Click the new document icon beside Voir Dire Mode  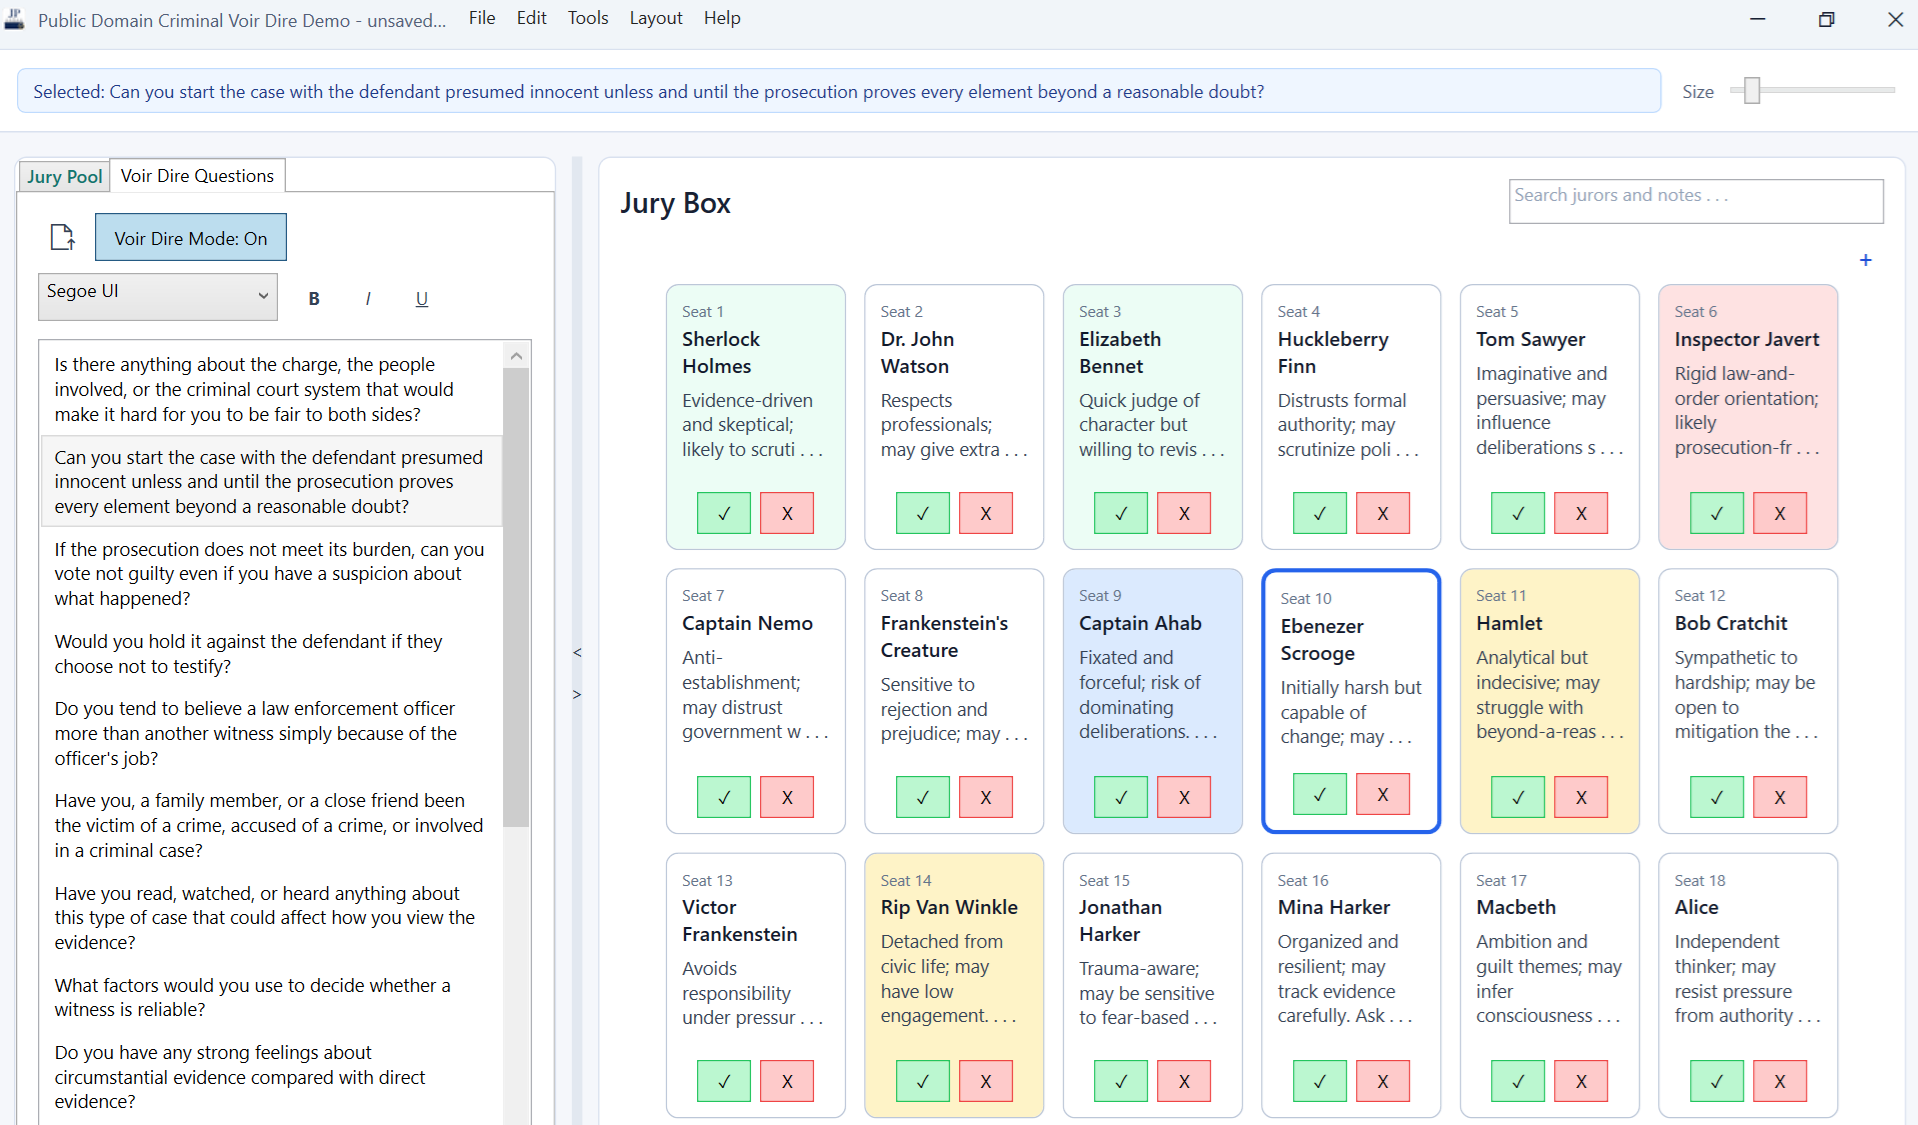pos(62,237)
